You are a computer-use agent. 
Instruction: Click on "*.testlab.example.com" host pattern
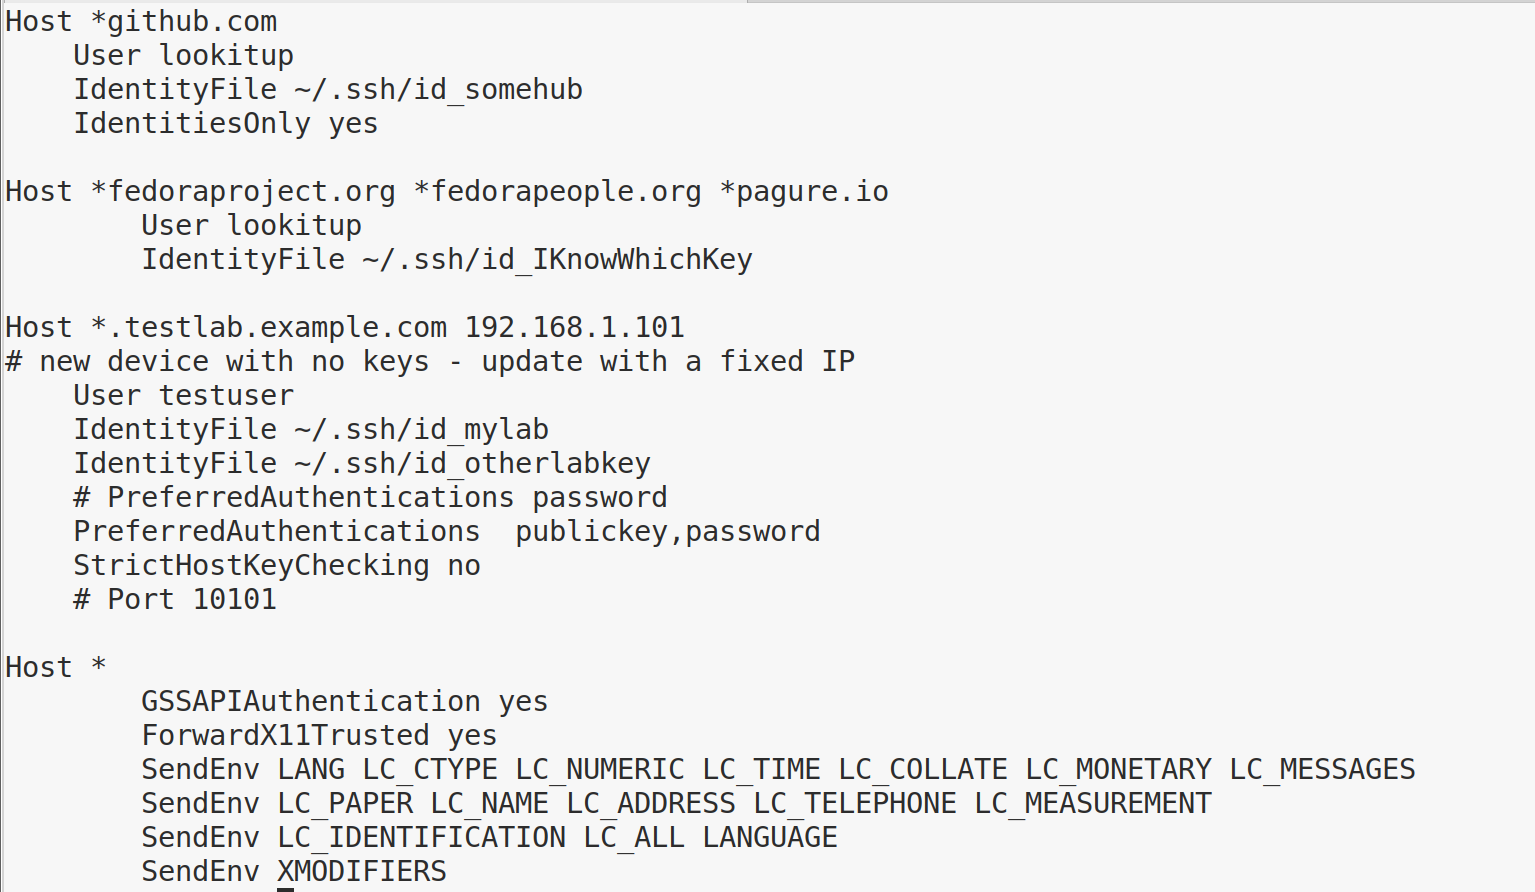click(x=269, y=328)
